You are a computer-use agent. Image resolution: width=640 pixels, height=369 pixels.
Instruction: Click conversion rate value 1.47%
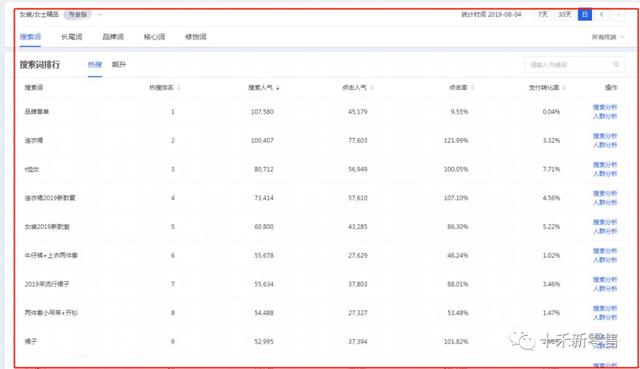pos(551,313)
